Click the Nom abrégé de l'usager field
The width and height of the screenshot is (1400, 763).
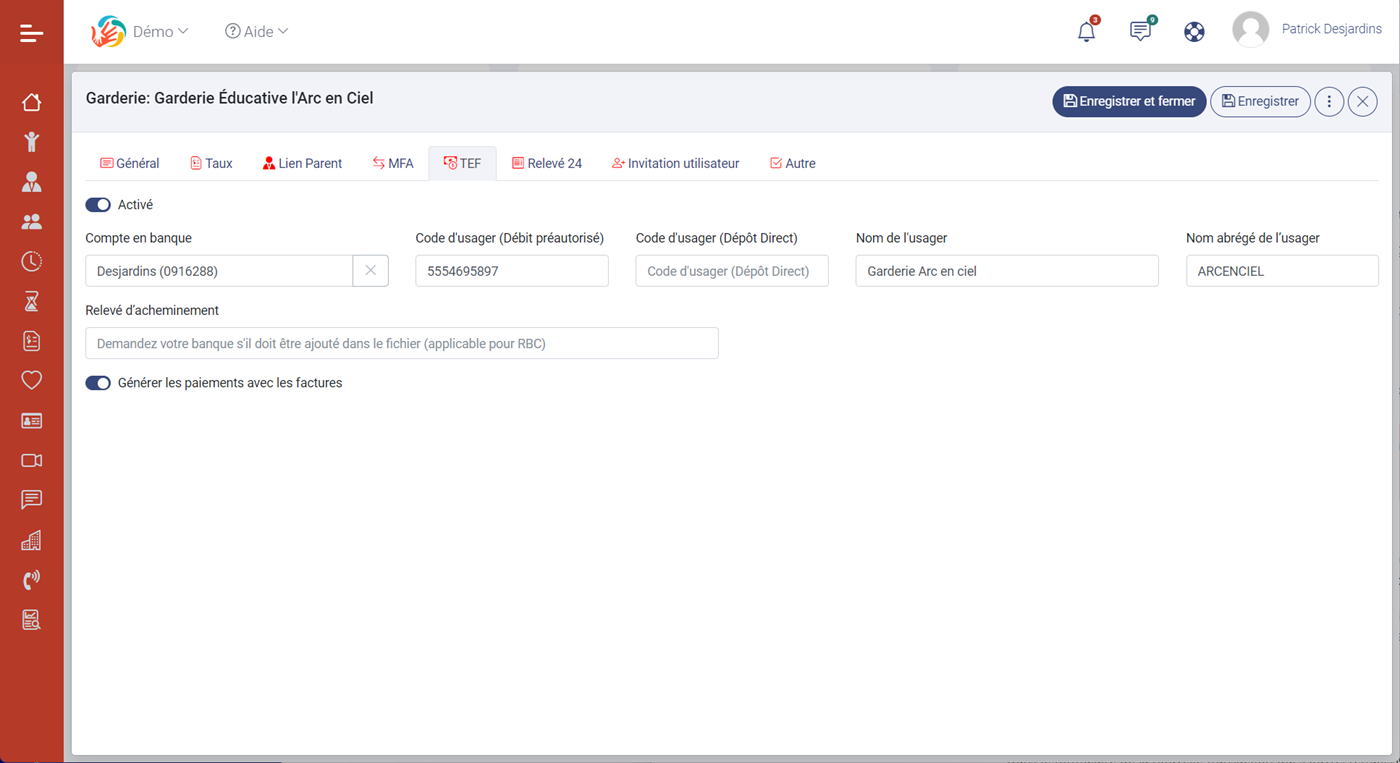click(1282, 271)
